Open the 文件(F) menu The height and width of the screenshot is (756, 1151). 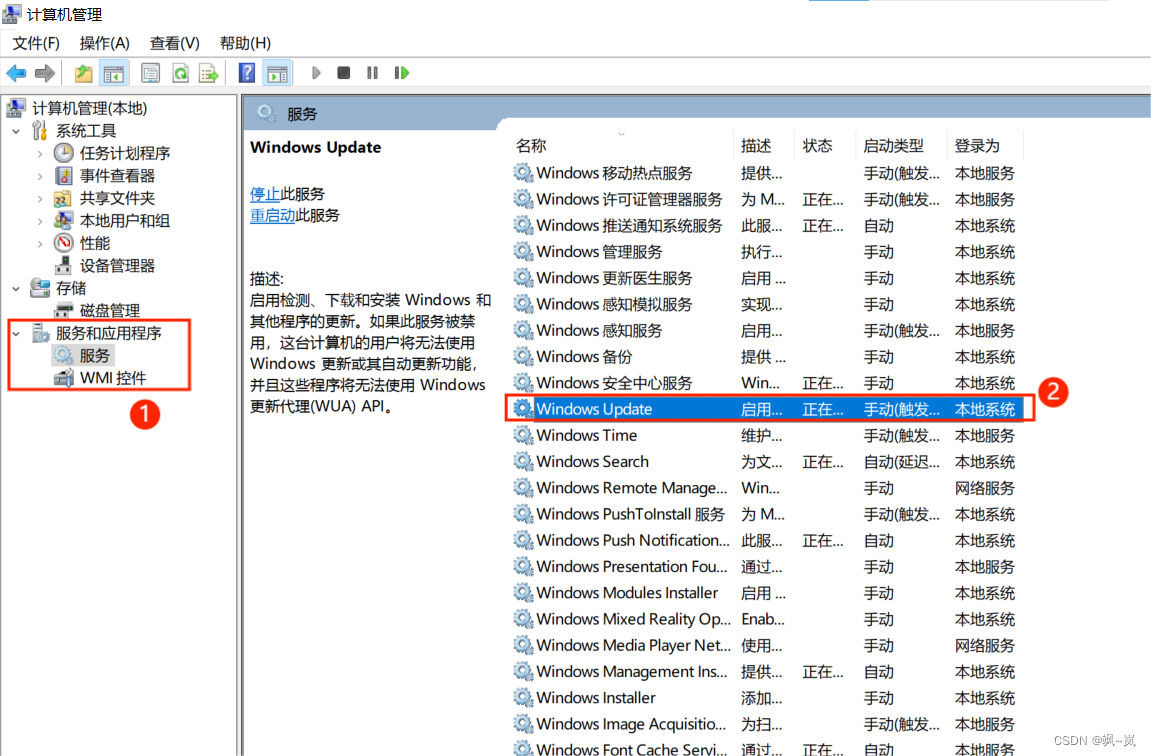point(36,43)
